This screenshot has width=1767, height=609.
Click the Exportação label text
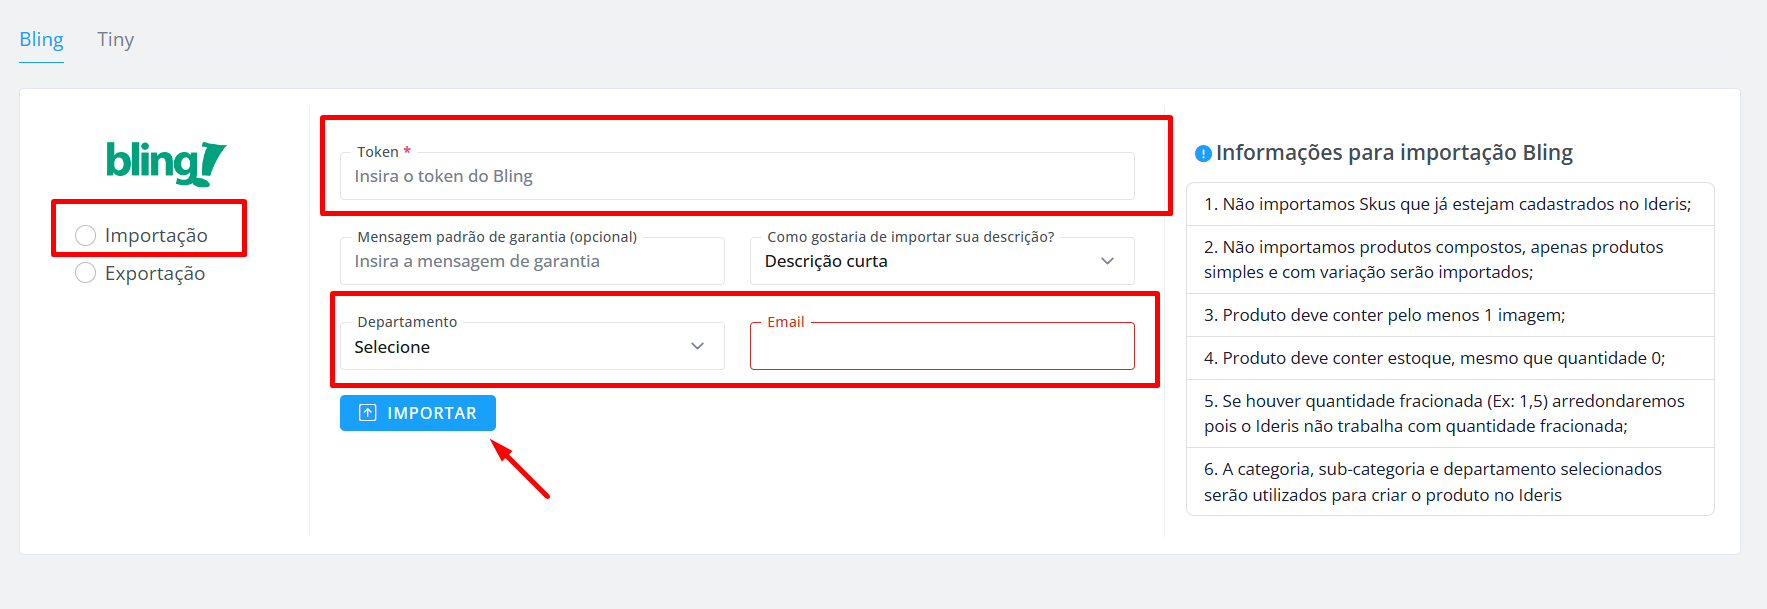pos(155,273)
